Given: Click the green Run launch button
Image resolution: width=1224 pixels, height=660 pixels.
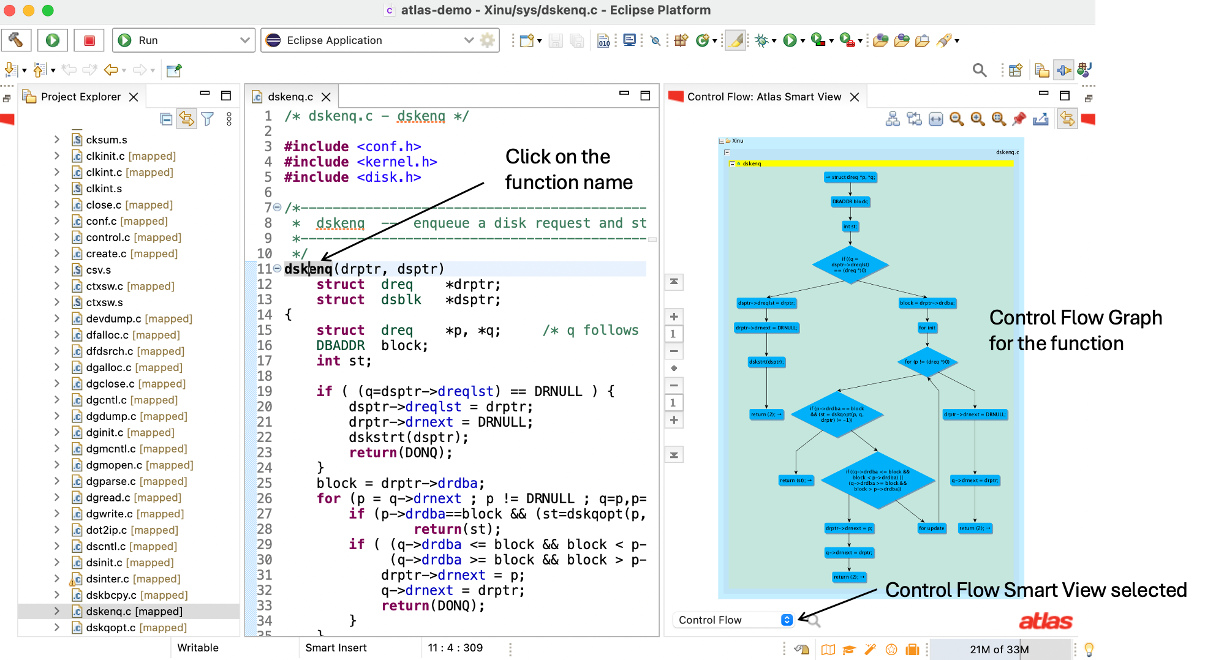Looking at the screenshot, I should (53, 40).
